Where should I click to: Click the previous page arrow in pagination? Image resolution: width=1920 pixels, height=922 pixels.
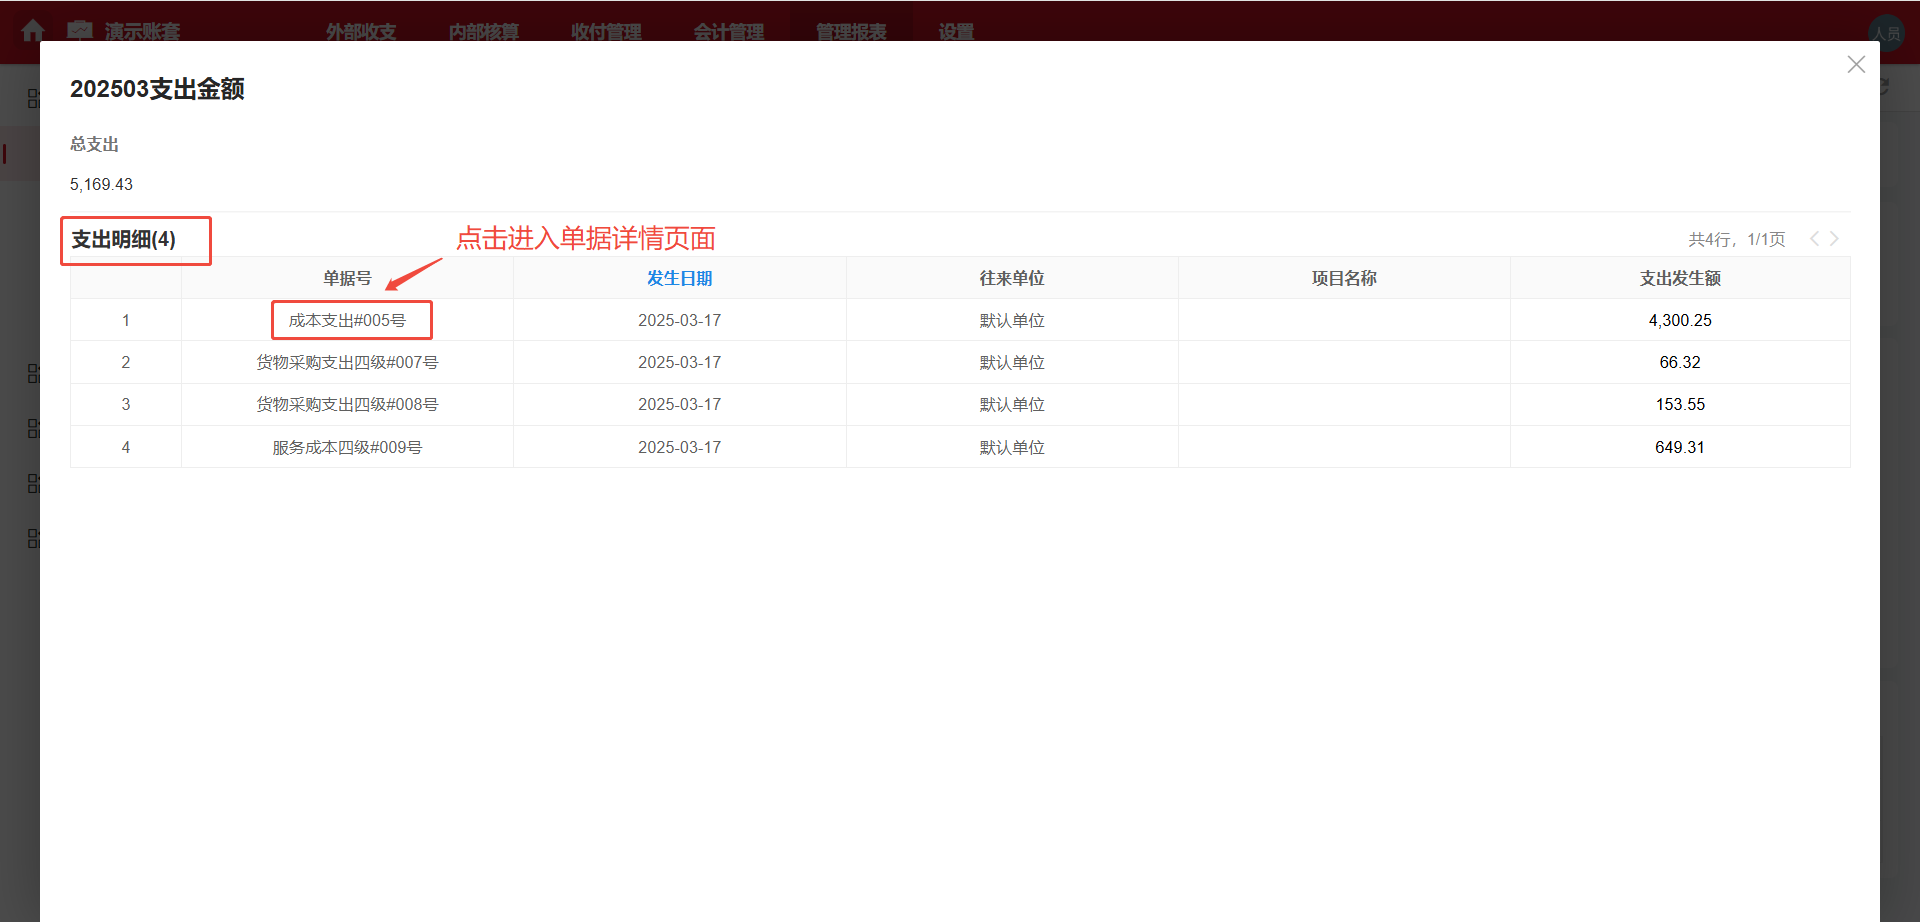click(1814, 239)
